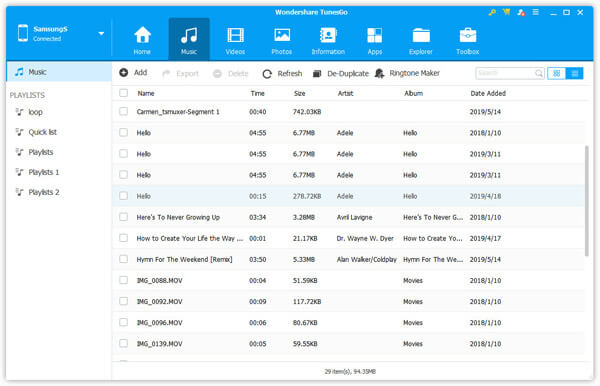Image resolution: width=600 pixels, height=386 pixels.
Task: Click Export in the toolbar
Action: pyautogui.click(x=181, y=73)
